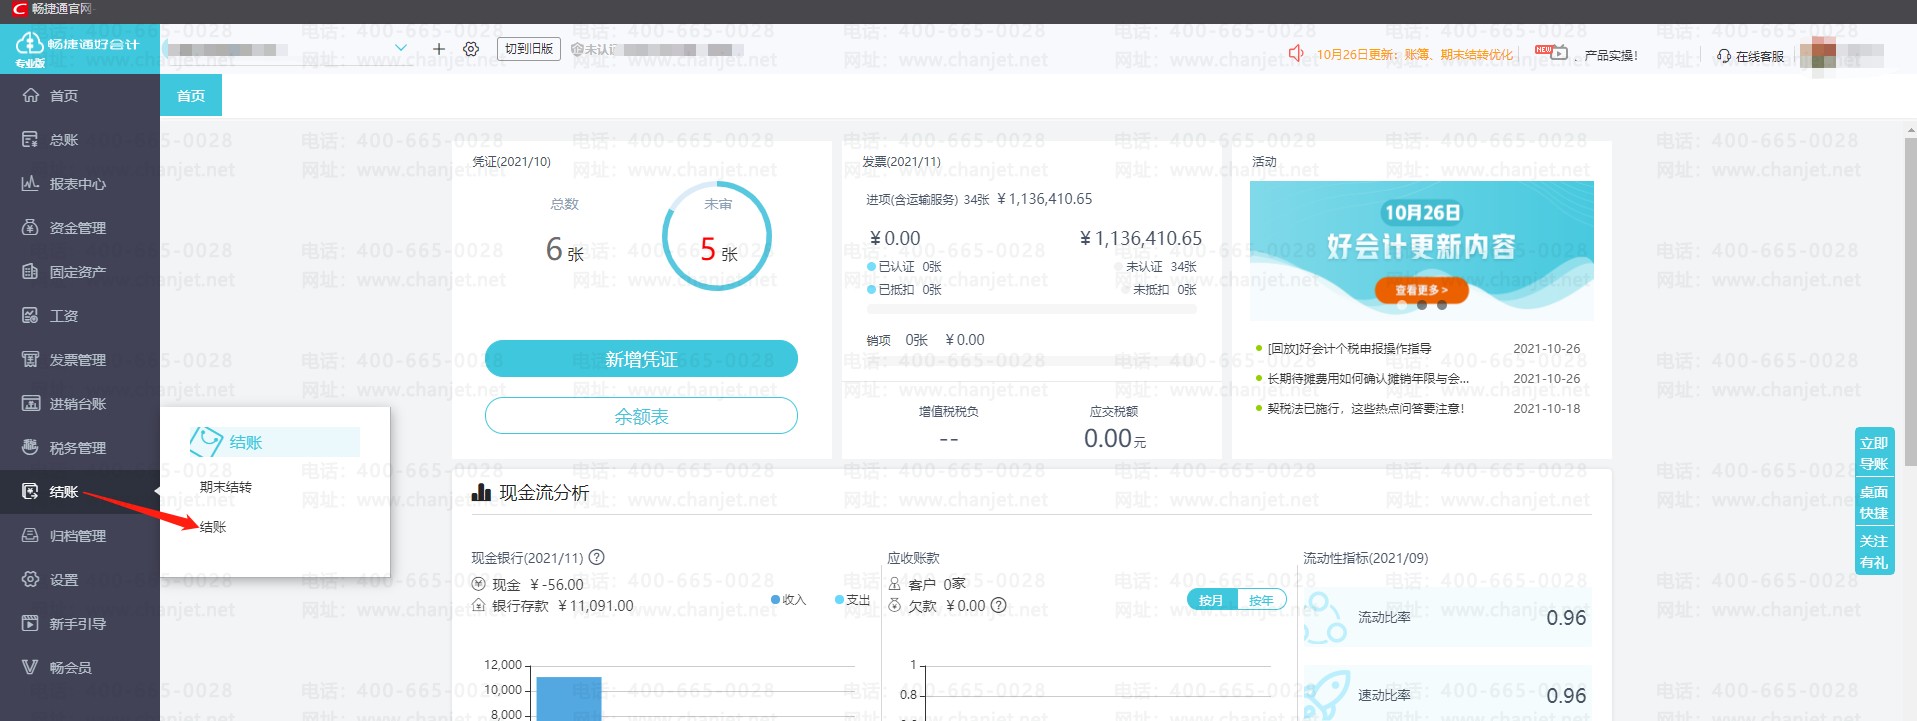Image resolution: width=1917 pixels, height=721 pixels.
Task: Open 报表中心 in the sidebar
Action: 78,184
